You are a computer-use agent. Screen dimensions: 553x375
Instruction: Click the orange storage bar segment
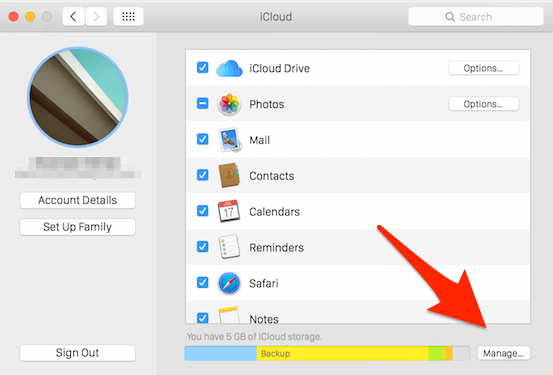tap(448, 353)
